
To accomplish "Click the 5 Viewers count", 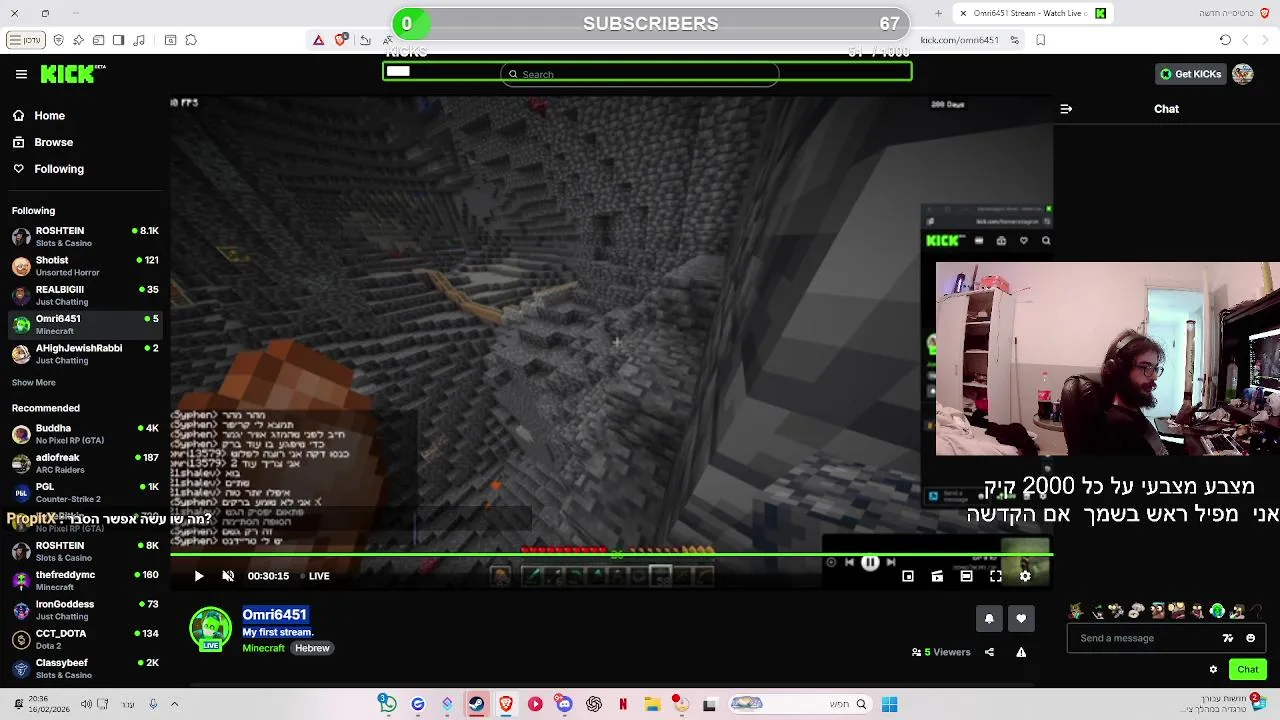I will point(941,652).
